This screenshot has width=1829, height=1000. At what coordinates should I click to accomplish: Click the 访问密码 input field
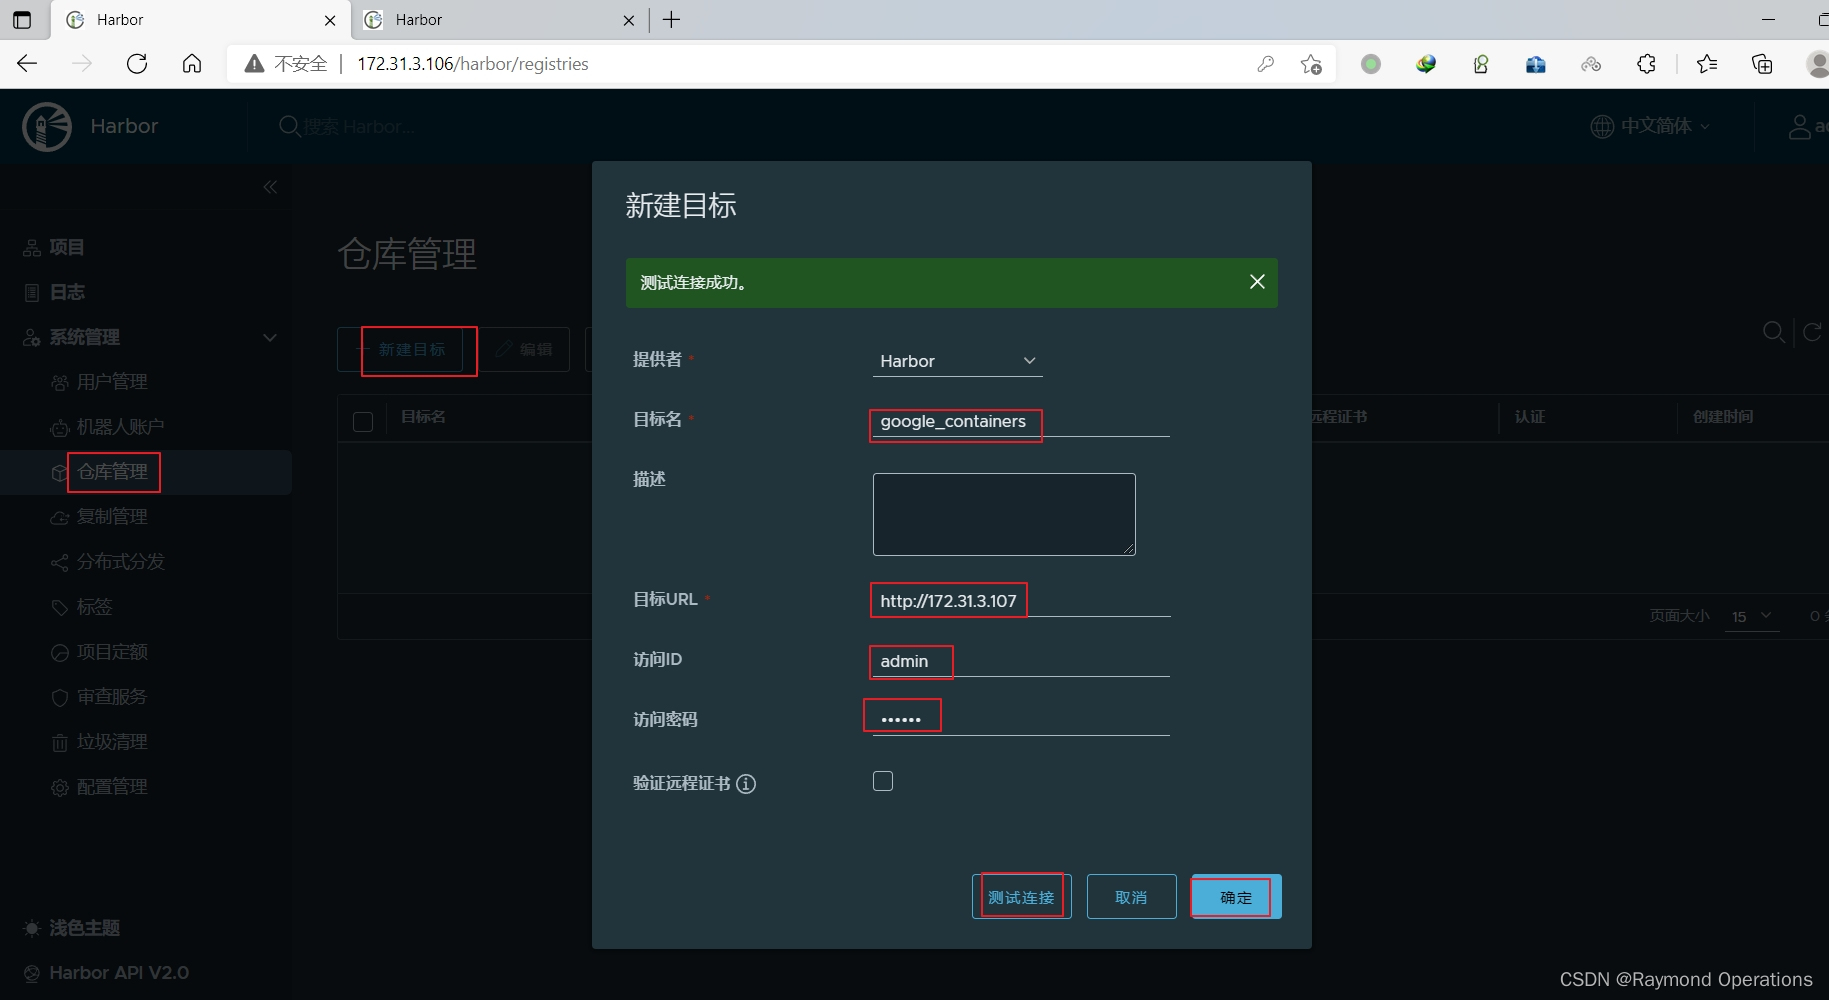[1021, 720]
